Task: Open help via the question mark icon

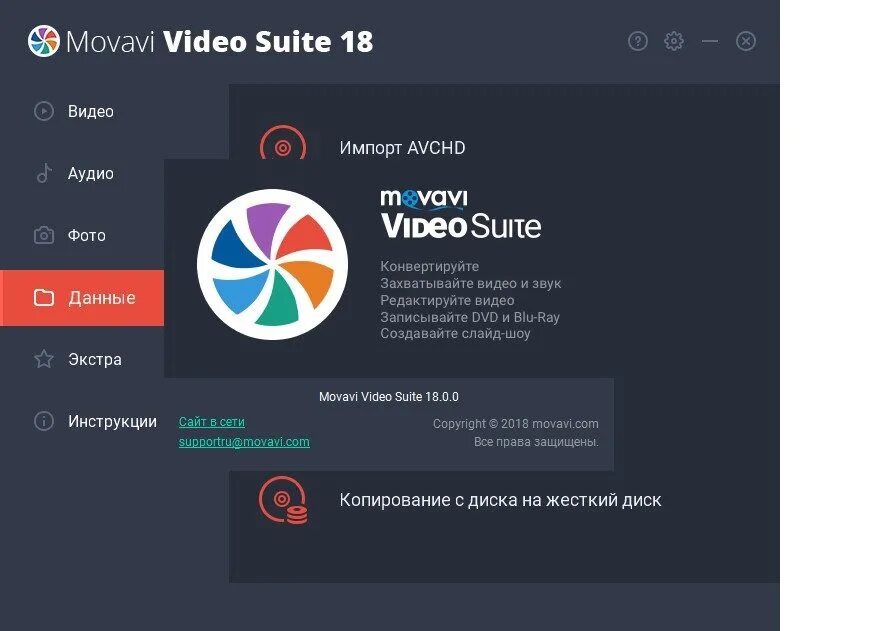Action: point(638,41)
